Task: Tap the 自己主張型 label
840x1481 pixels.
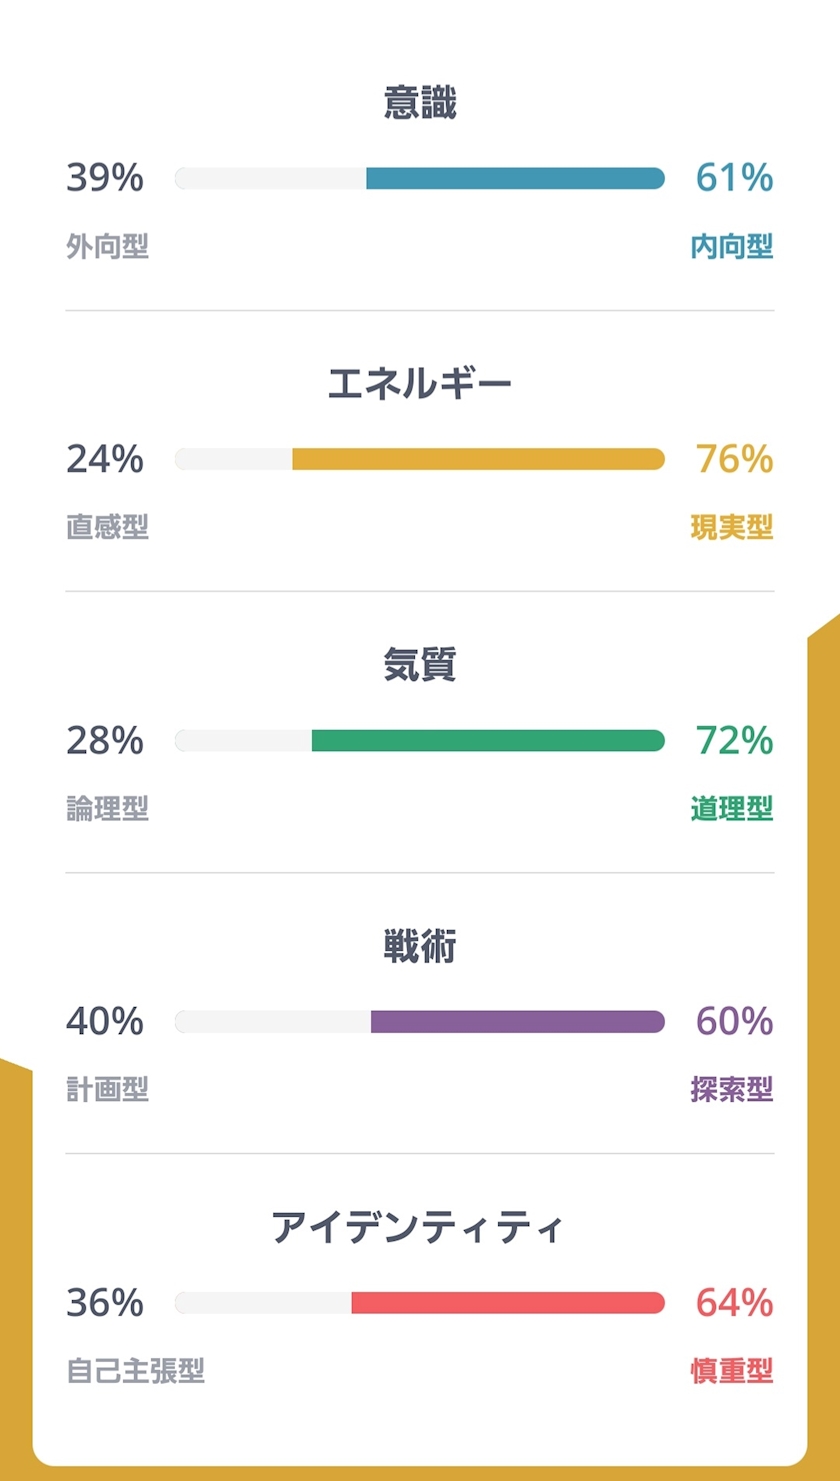Action: coord(136,1370)
